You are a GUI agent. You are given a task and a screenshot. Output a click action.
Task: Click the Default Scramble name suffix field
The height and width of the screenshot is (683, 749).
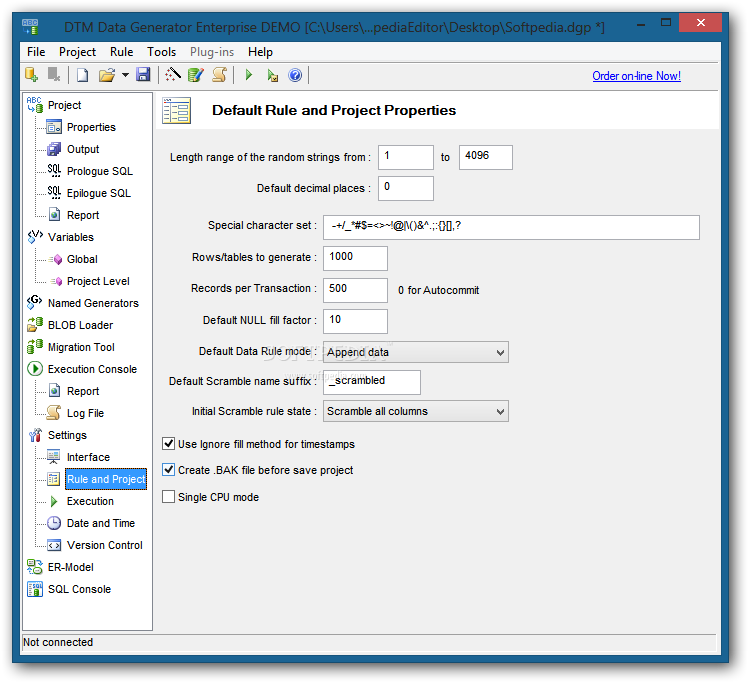point(372,382)
